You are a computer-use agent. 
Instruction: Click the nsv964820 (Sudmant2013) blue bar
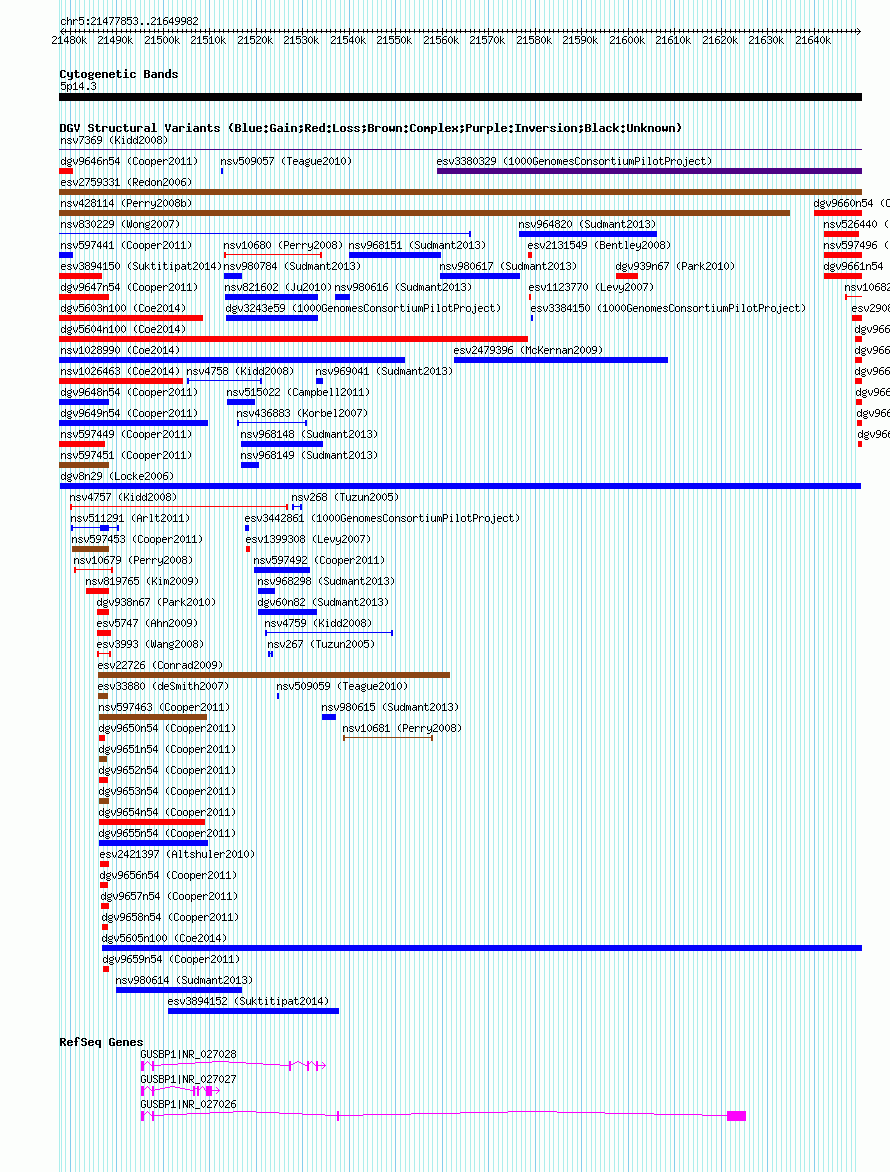588,234
